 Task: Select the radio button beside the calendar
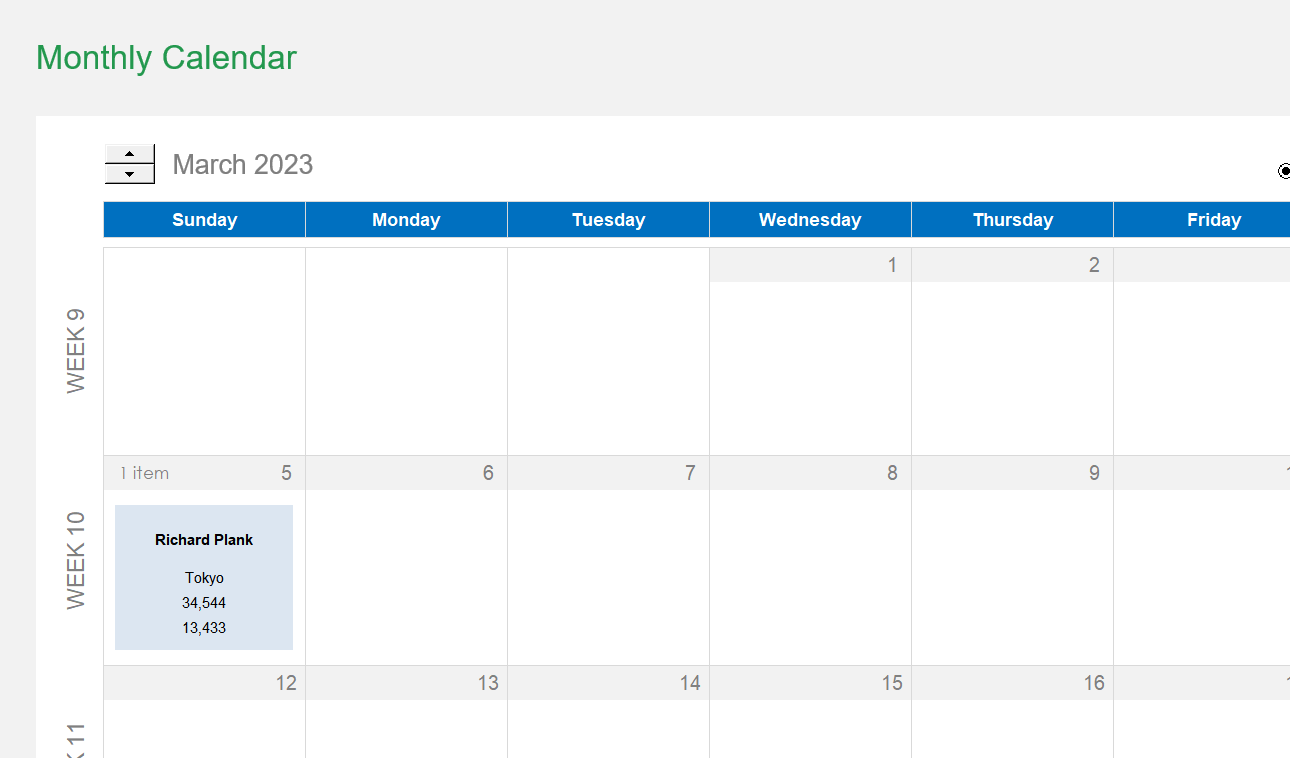click(x=1284, y=171)
